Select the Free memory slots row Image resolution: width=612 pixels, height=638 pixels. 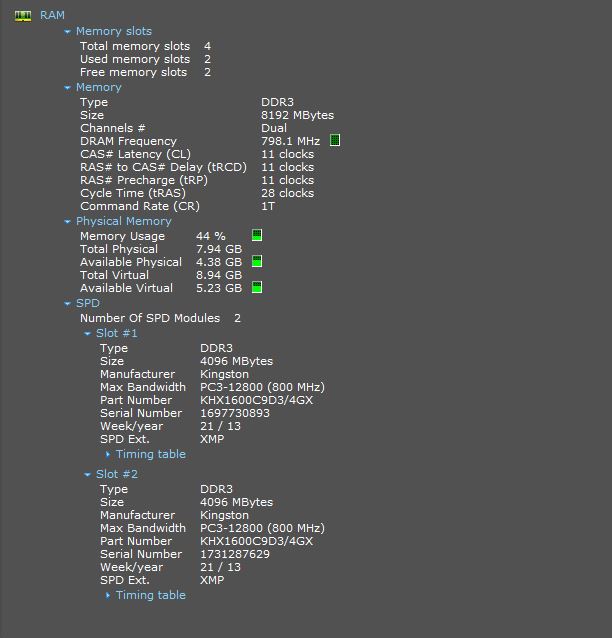click(x=145, y=72)
